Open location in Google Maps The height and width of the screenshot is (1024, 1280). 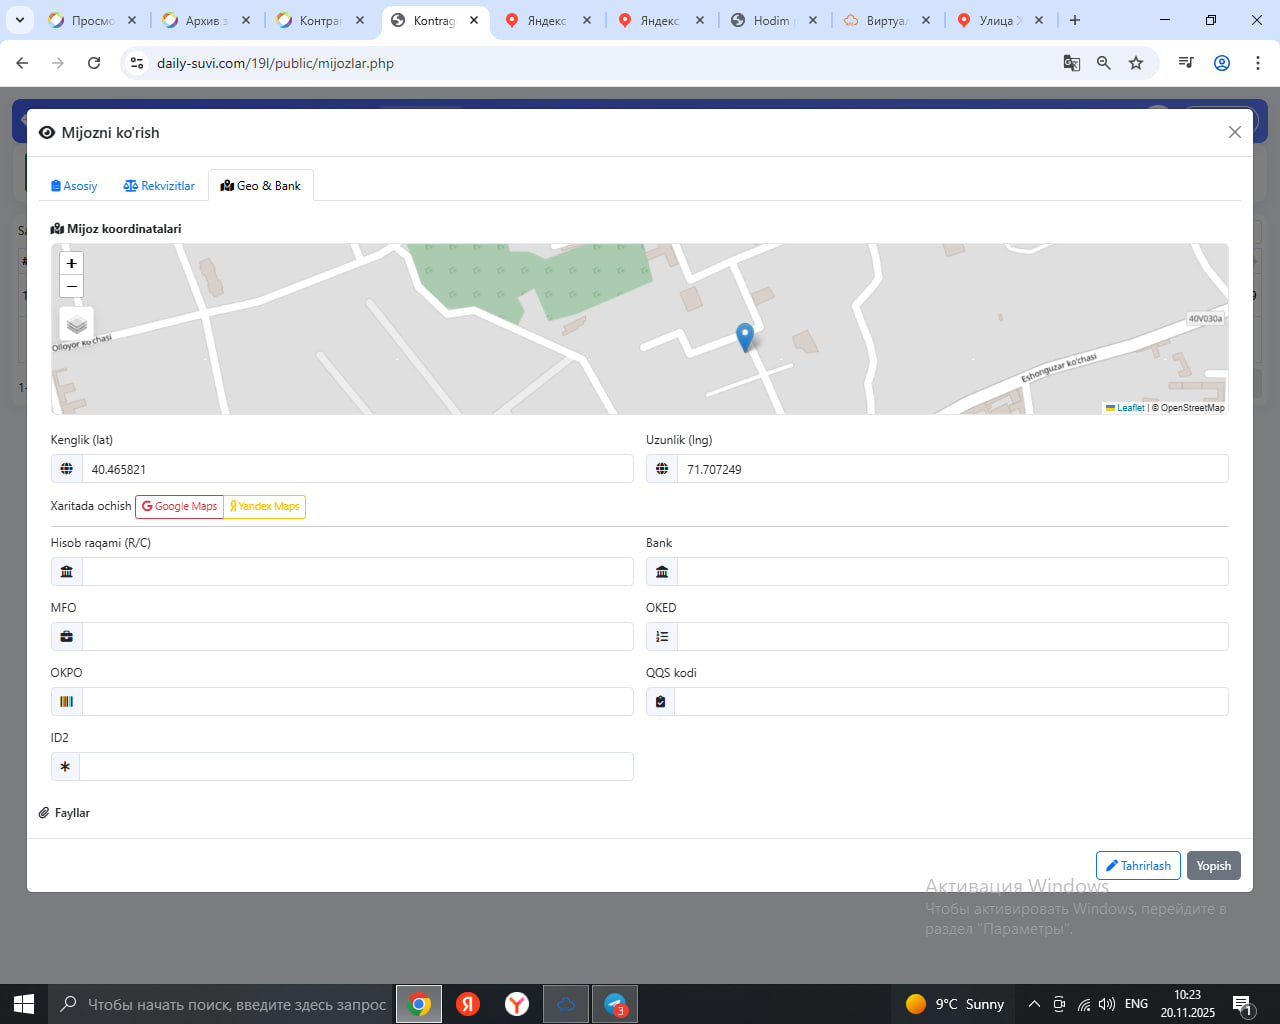coord(179,507)
